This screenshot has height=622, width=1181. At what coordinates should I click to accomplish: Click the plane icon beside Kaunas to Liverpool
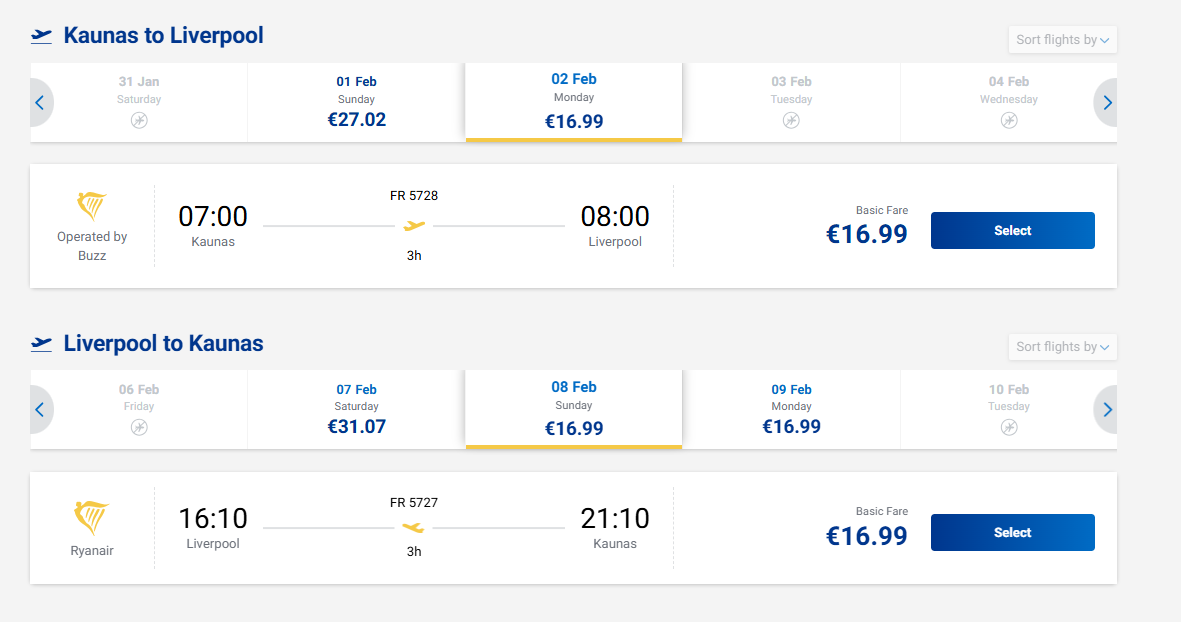pyautogui.click(x=41, y=36)
